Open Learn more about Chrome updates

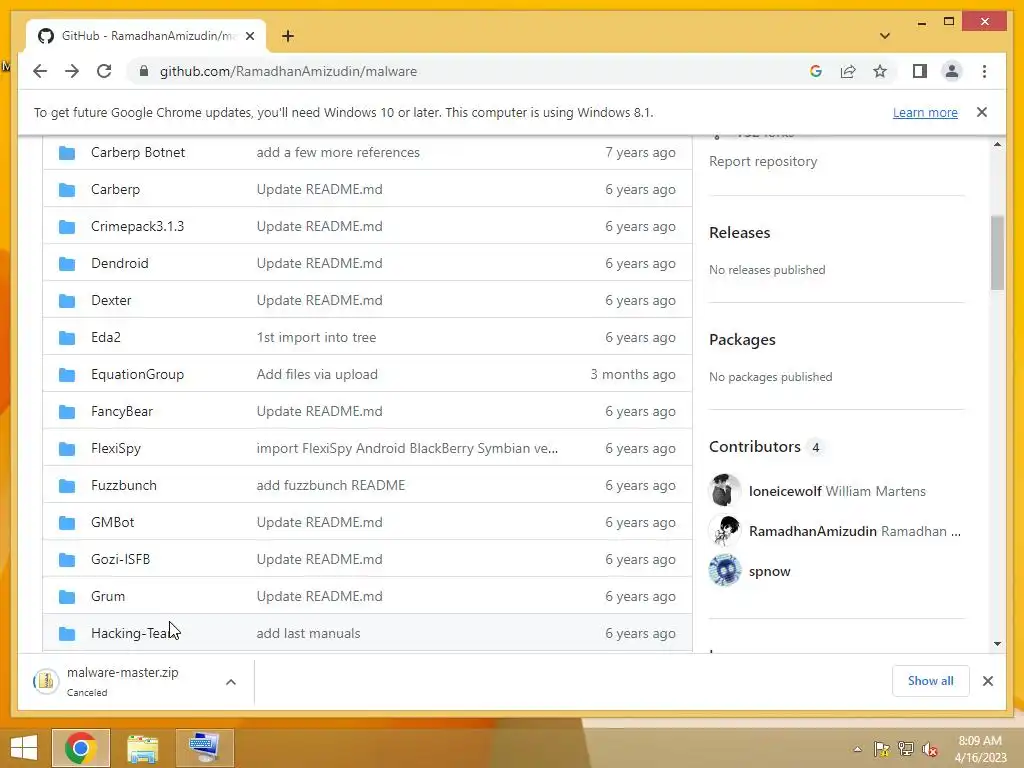click(925, 112)
